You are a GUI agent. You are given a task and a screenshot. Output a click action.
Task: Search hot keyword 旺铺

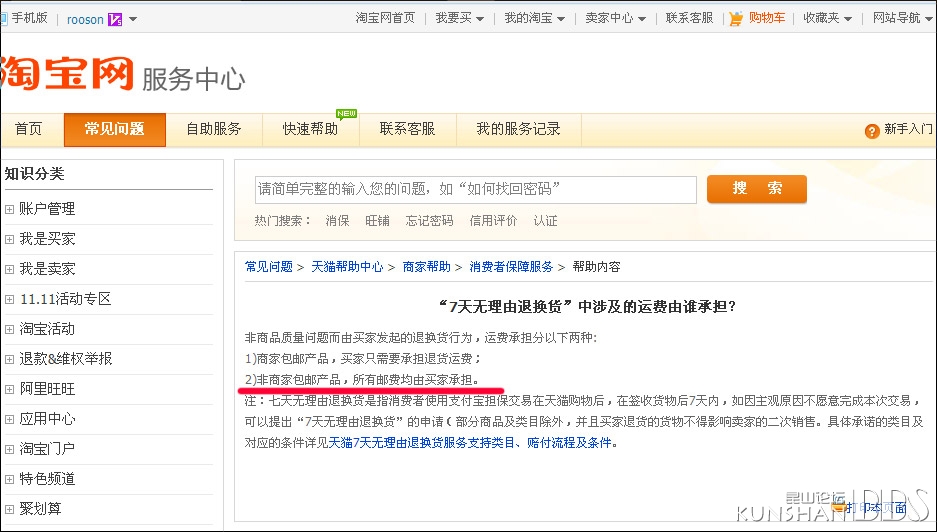tap(378, 221)
